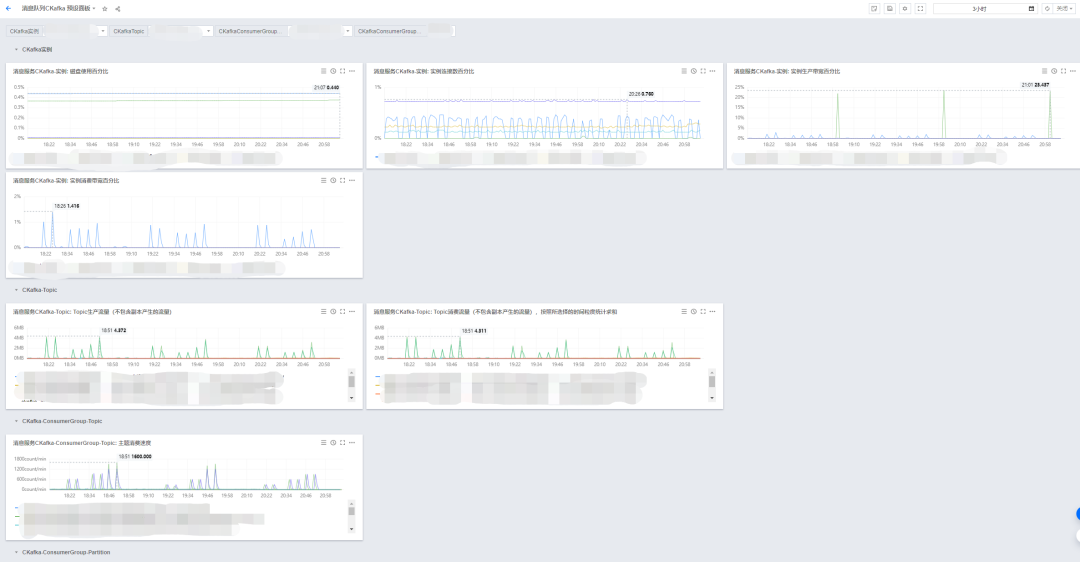This screenshot has height=562, width=1080.
Task: Open list icon on Topic production traffic chart
Action: click(323, 311)
